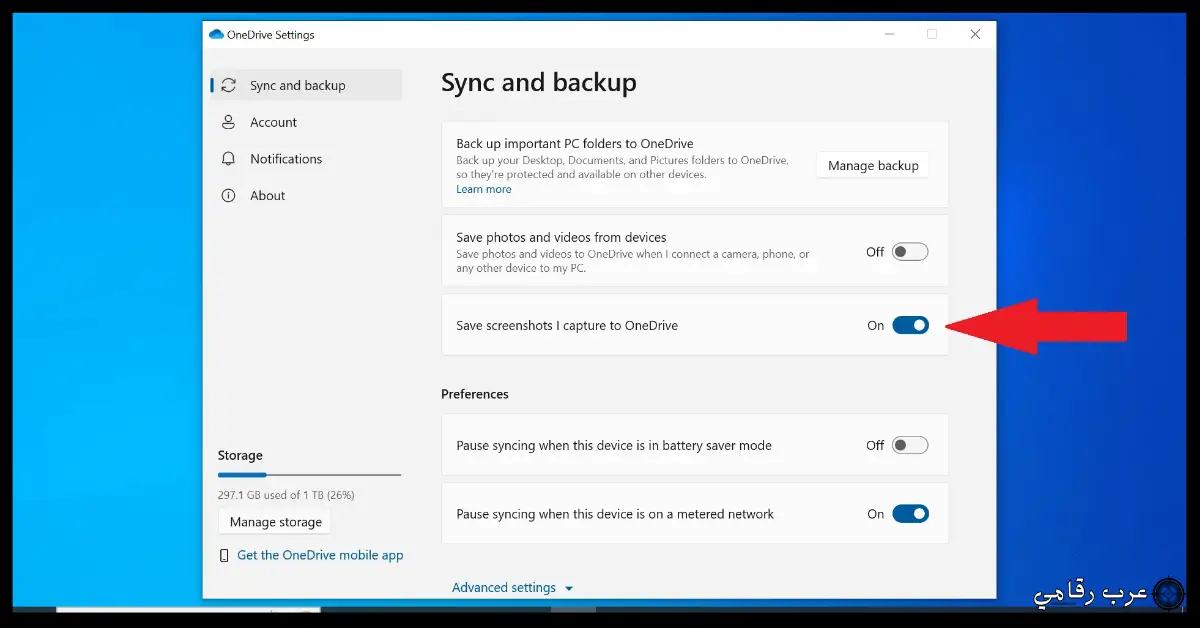Open the Notifications section
This screenshot has width=1200, height=628.
(307, 159)
